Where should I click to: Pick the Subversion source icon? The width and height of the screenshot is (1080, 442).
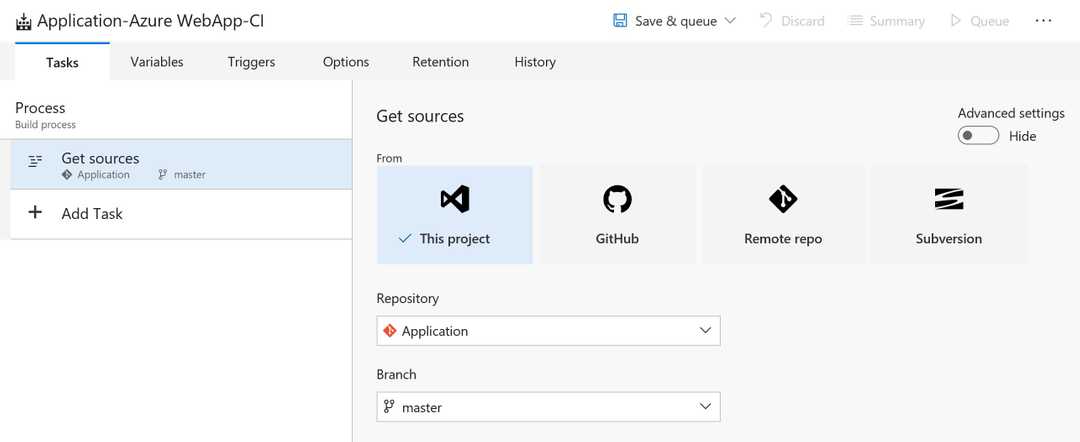tap(948, 199)
